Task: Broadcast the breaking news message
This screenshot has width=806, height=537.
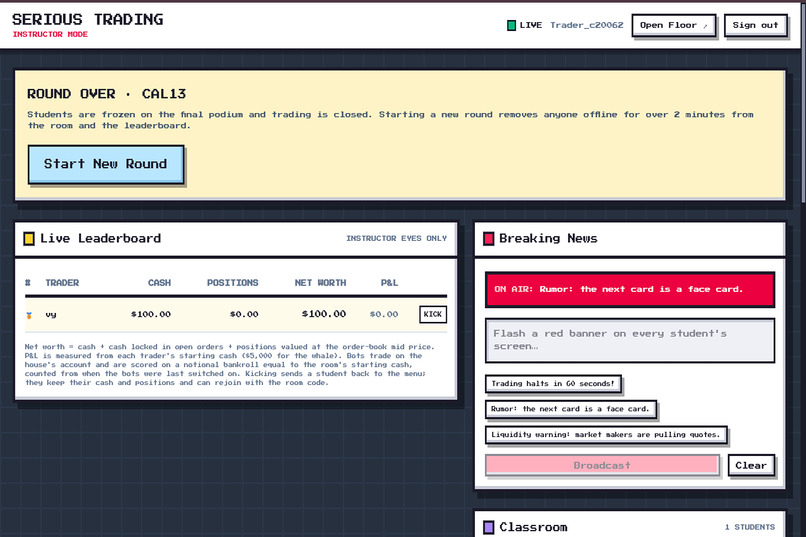Action: pos(602,465)
